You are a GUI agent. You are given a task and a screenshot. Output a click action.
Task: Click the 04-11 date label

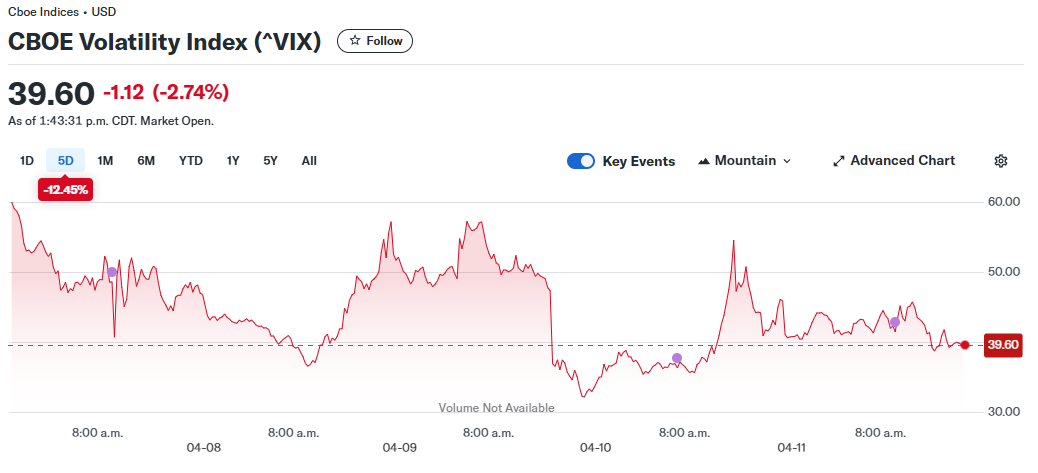click(792, 448)
